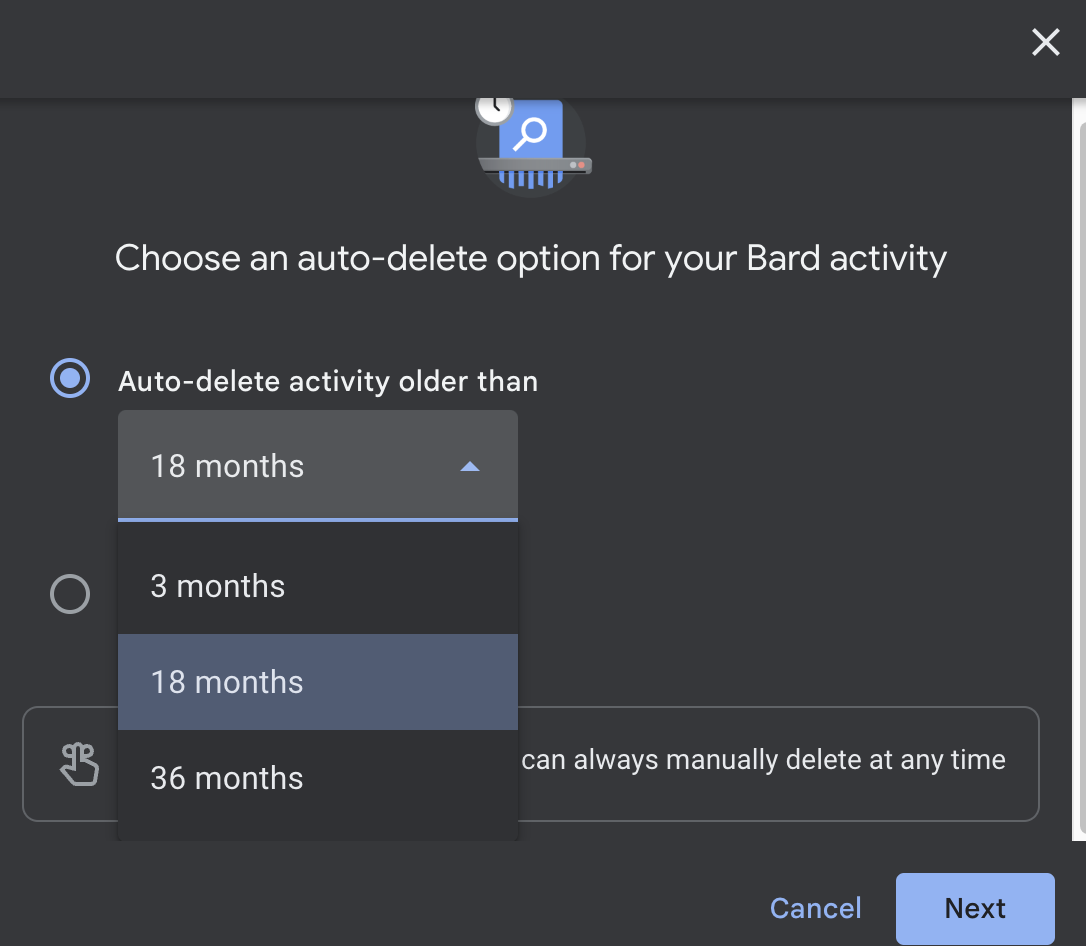Click the Next button
This screenshot has height=946, width=1086.
point(975,908)
